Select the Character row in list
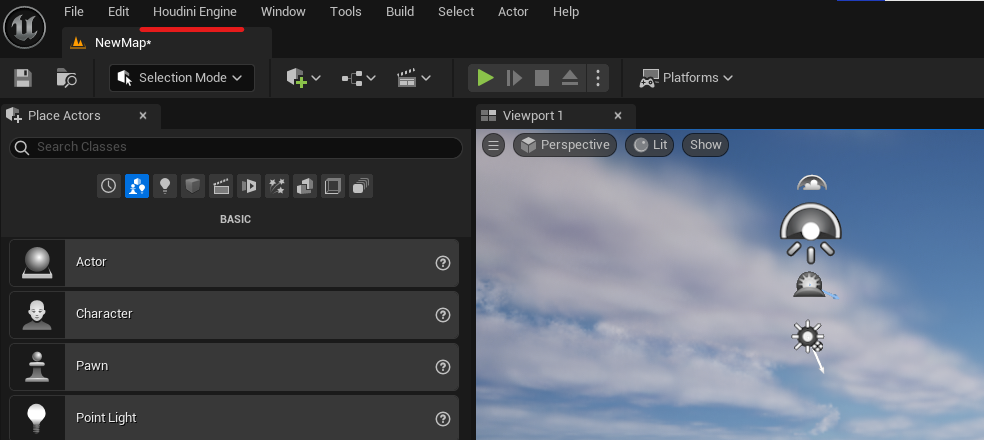The height and width of the screenshot is (440, 984). coord(234,314)
